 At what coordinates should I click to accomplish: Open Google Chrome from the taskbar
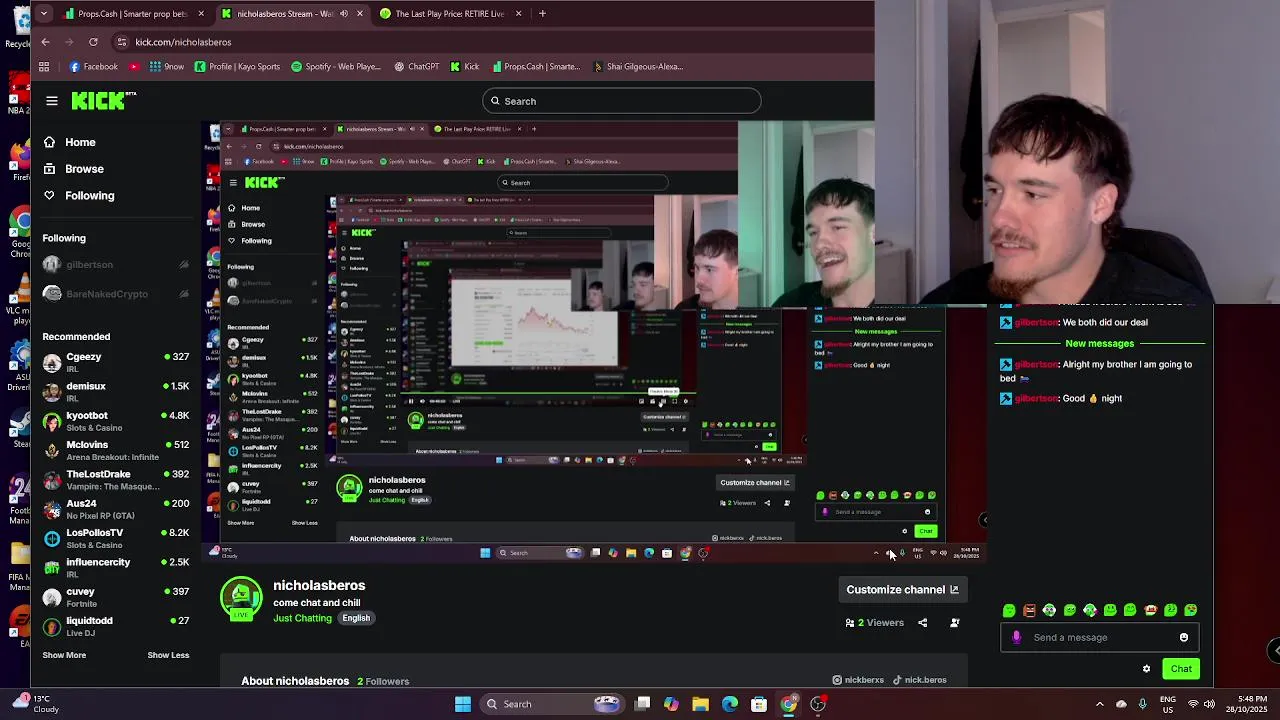click(x=789, y=704)
